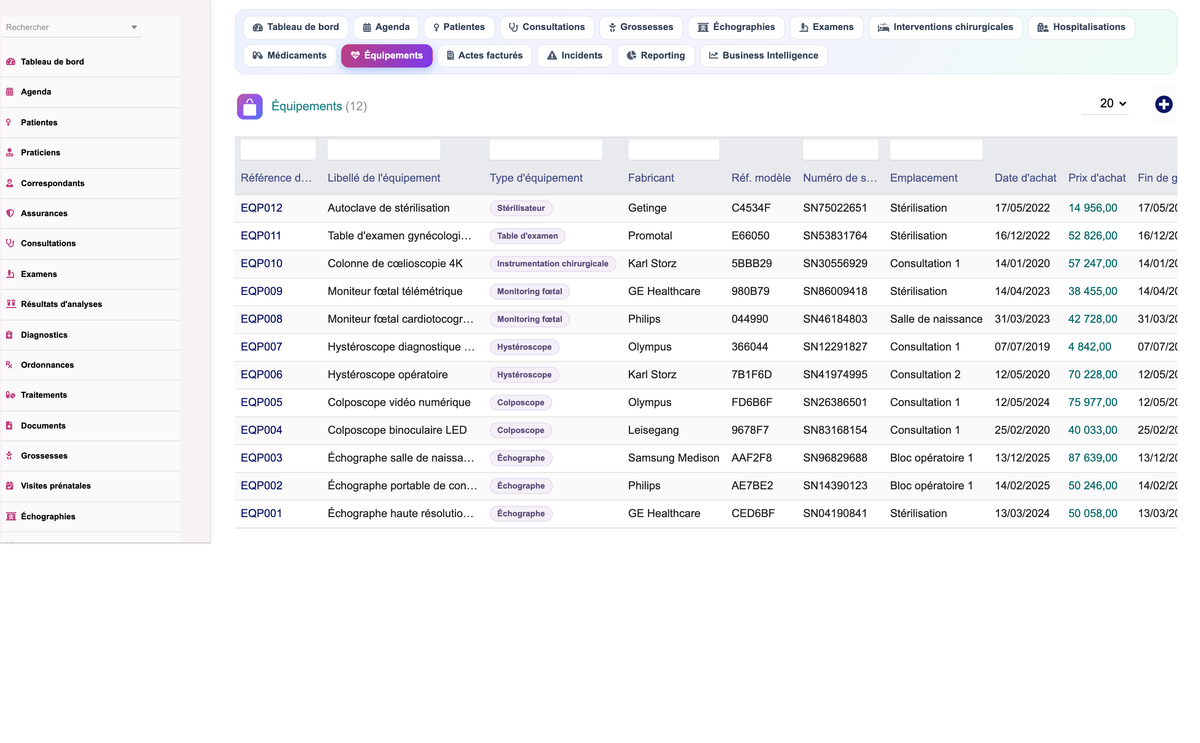Click the Emplacement filter input field
This screenshot has width=1200, height=743.
click(936, 150)
